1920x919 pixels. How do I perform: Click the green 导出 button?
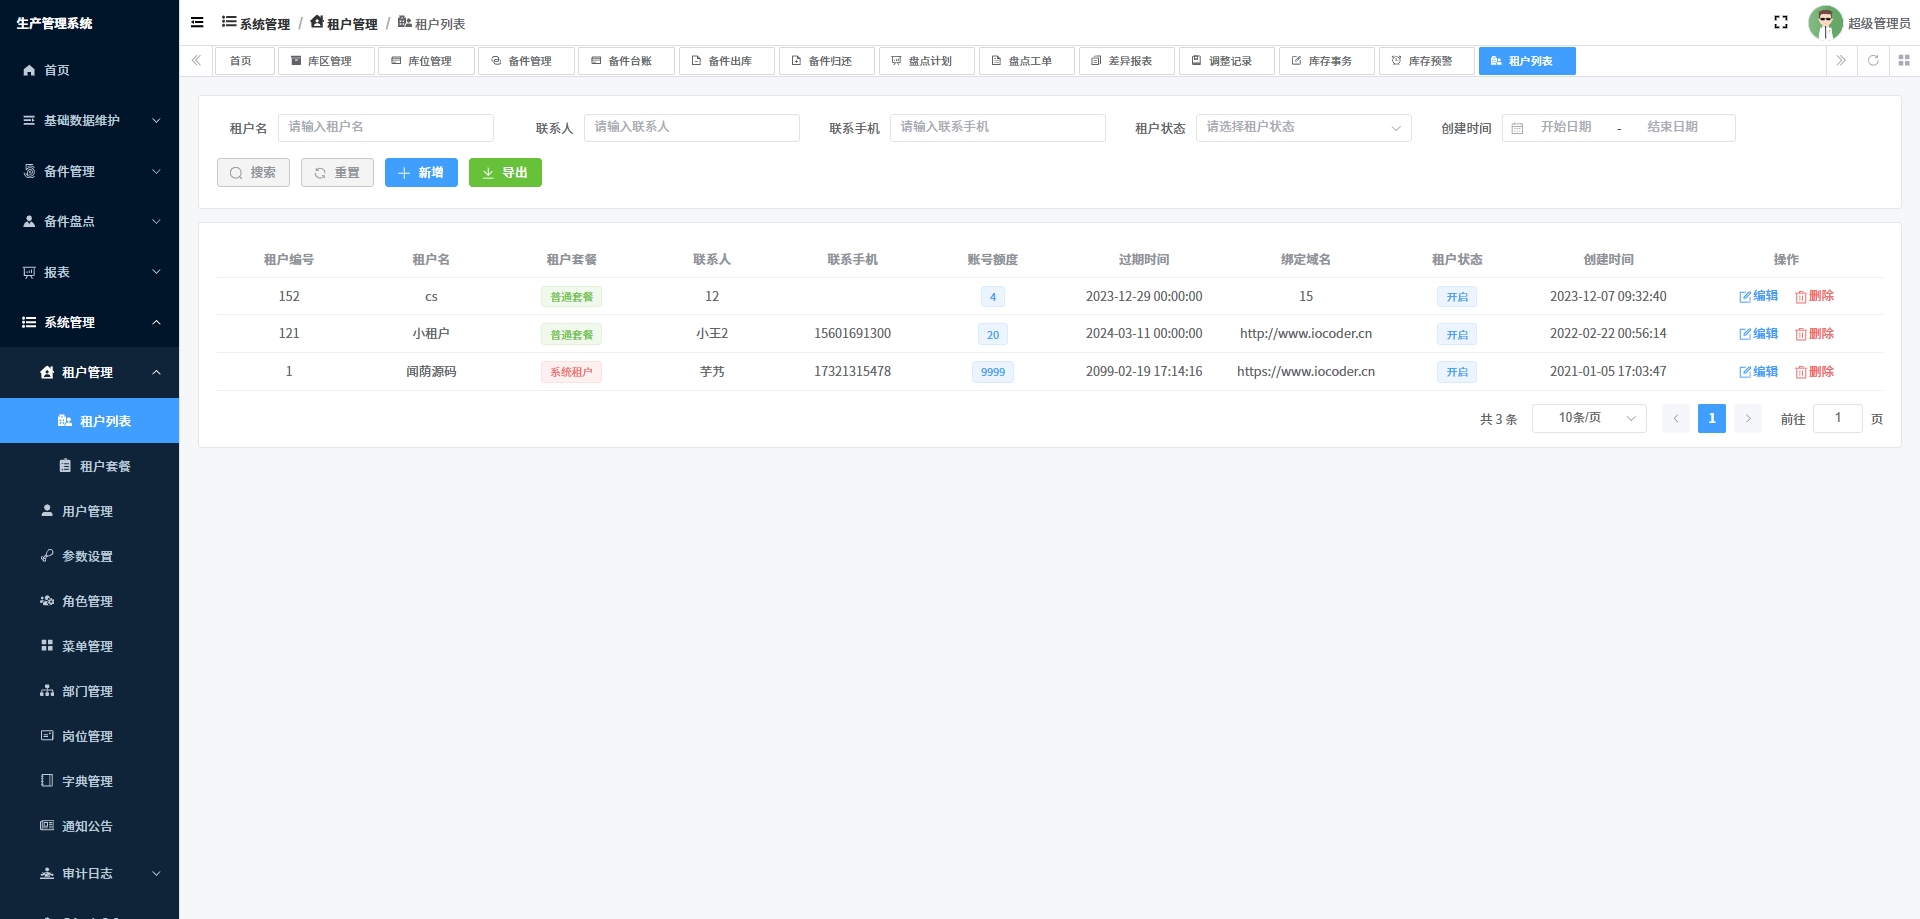pos(505,173)
